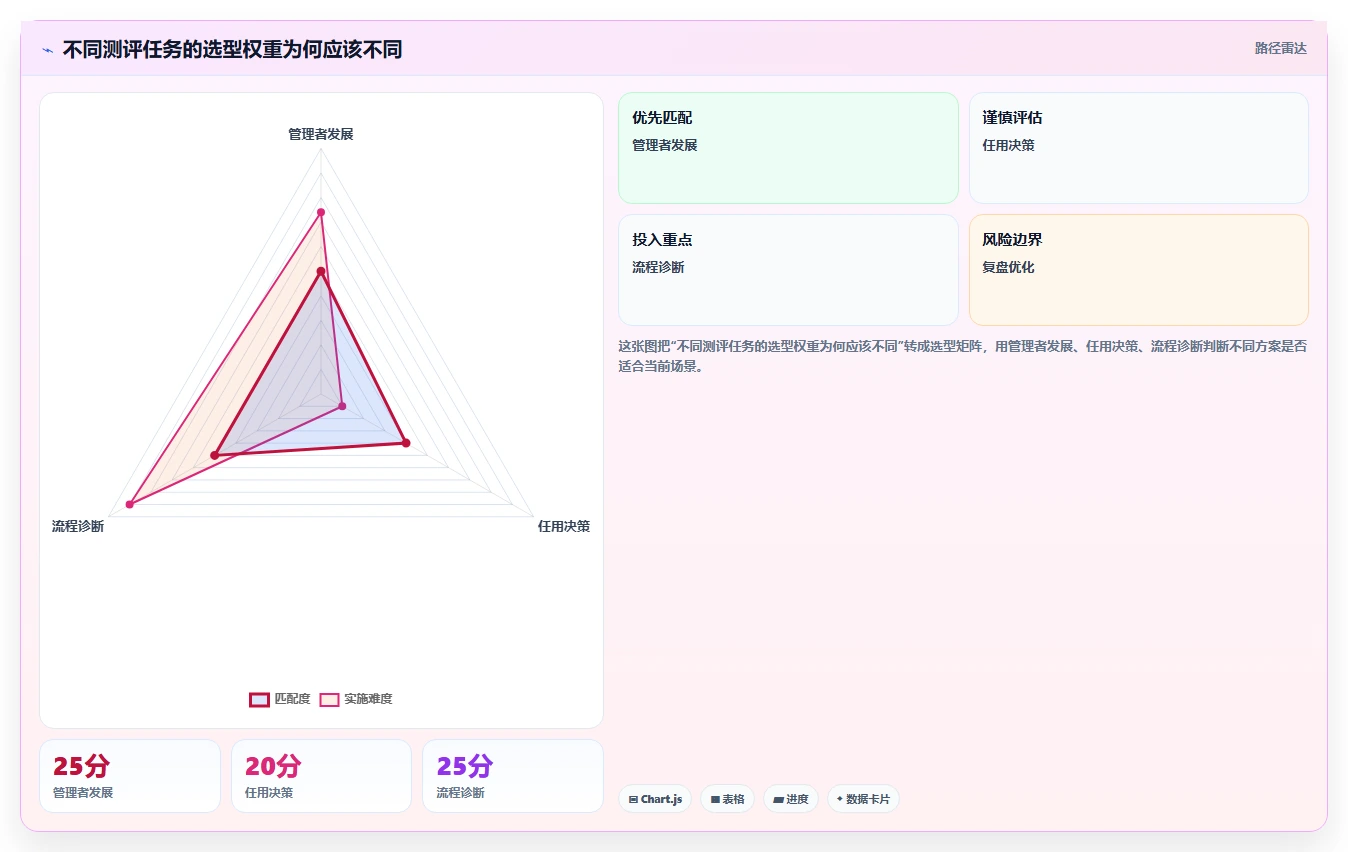
Task: Click the 匹配度 legend color box
Action: coord(259,699)
